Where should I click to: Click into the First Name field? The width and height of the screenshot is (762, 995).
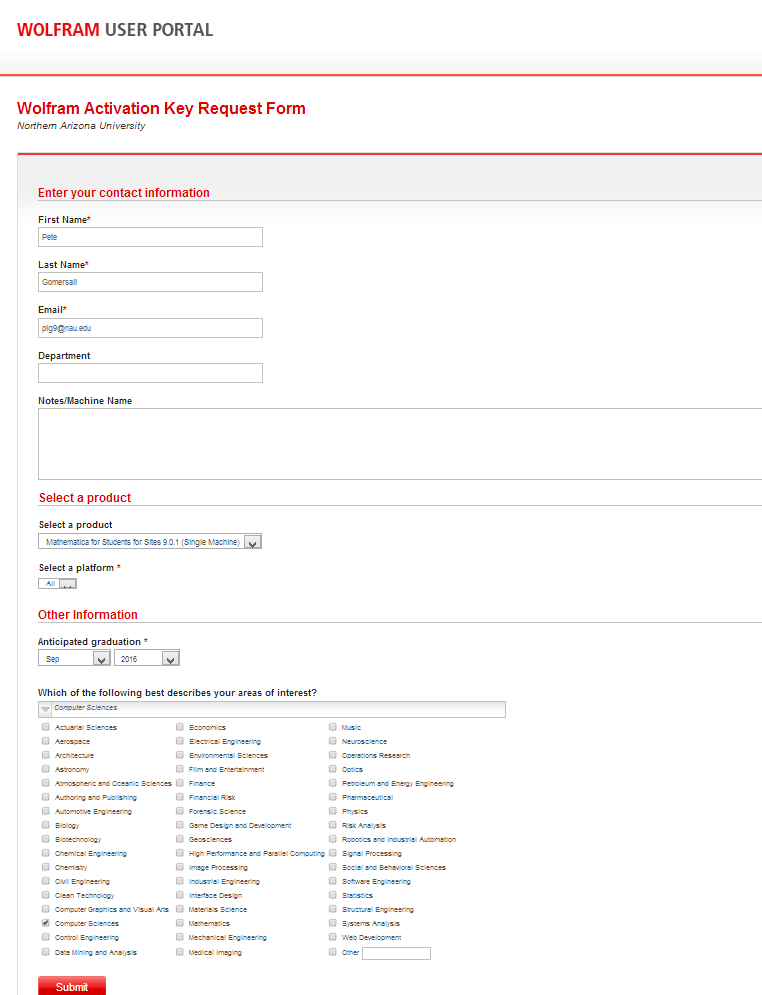[x=150, y=237]
